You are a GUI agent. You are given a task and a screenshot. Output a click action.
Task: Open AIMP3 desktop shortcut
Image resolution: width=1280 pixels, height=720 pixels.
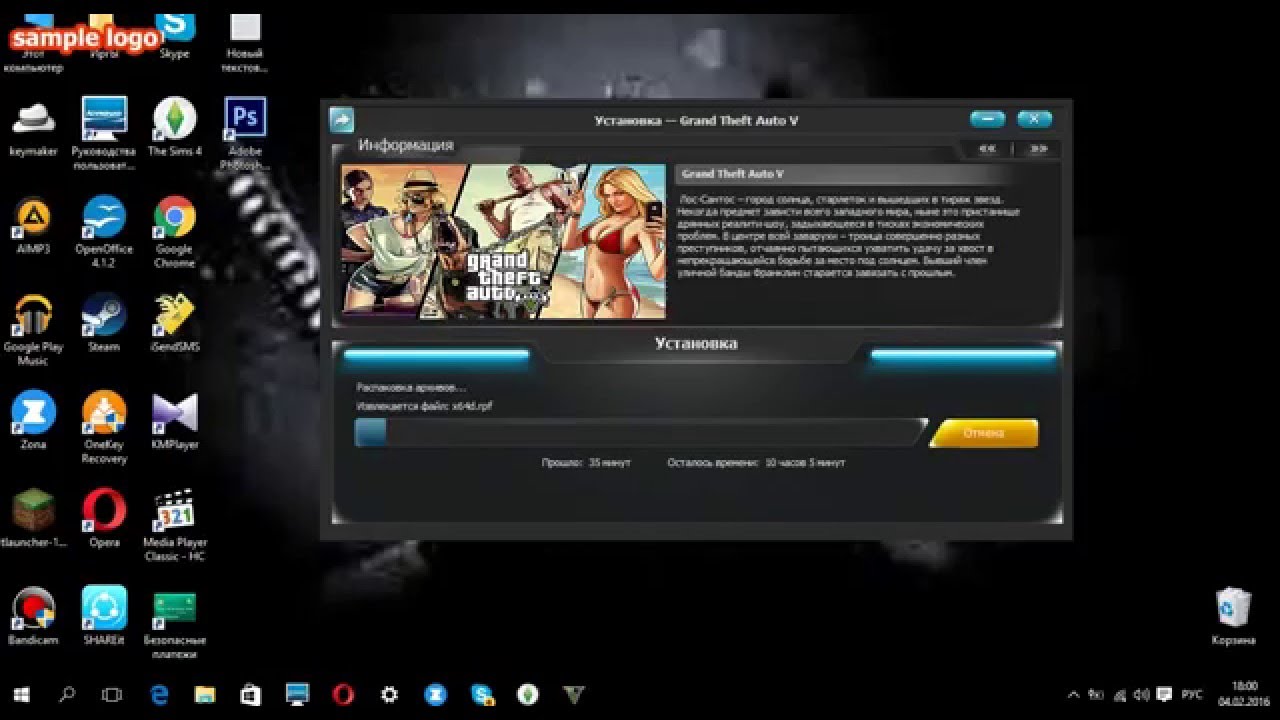[33, 225]
